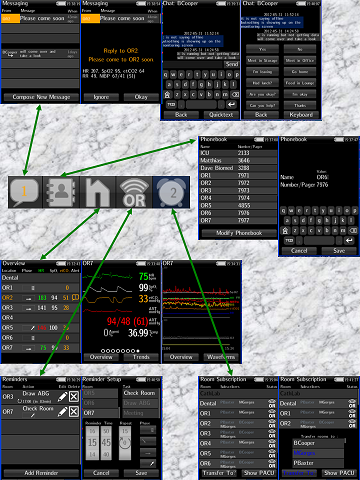Open the alarm clock reminders icon
The image size is (360, 480).
point(171,192)
